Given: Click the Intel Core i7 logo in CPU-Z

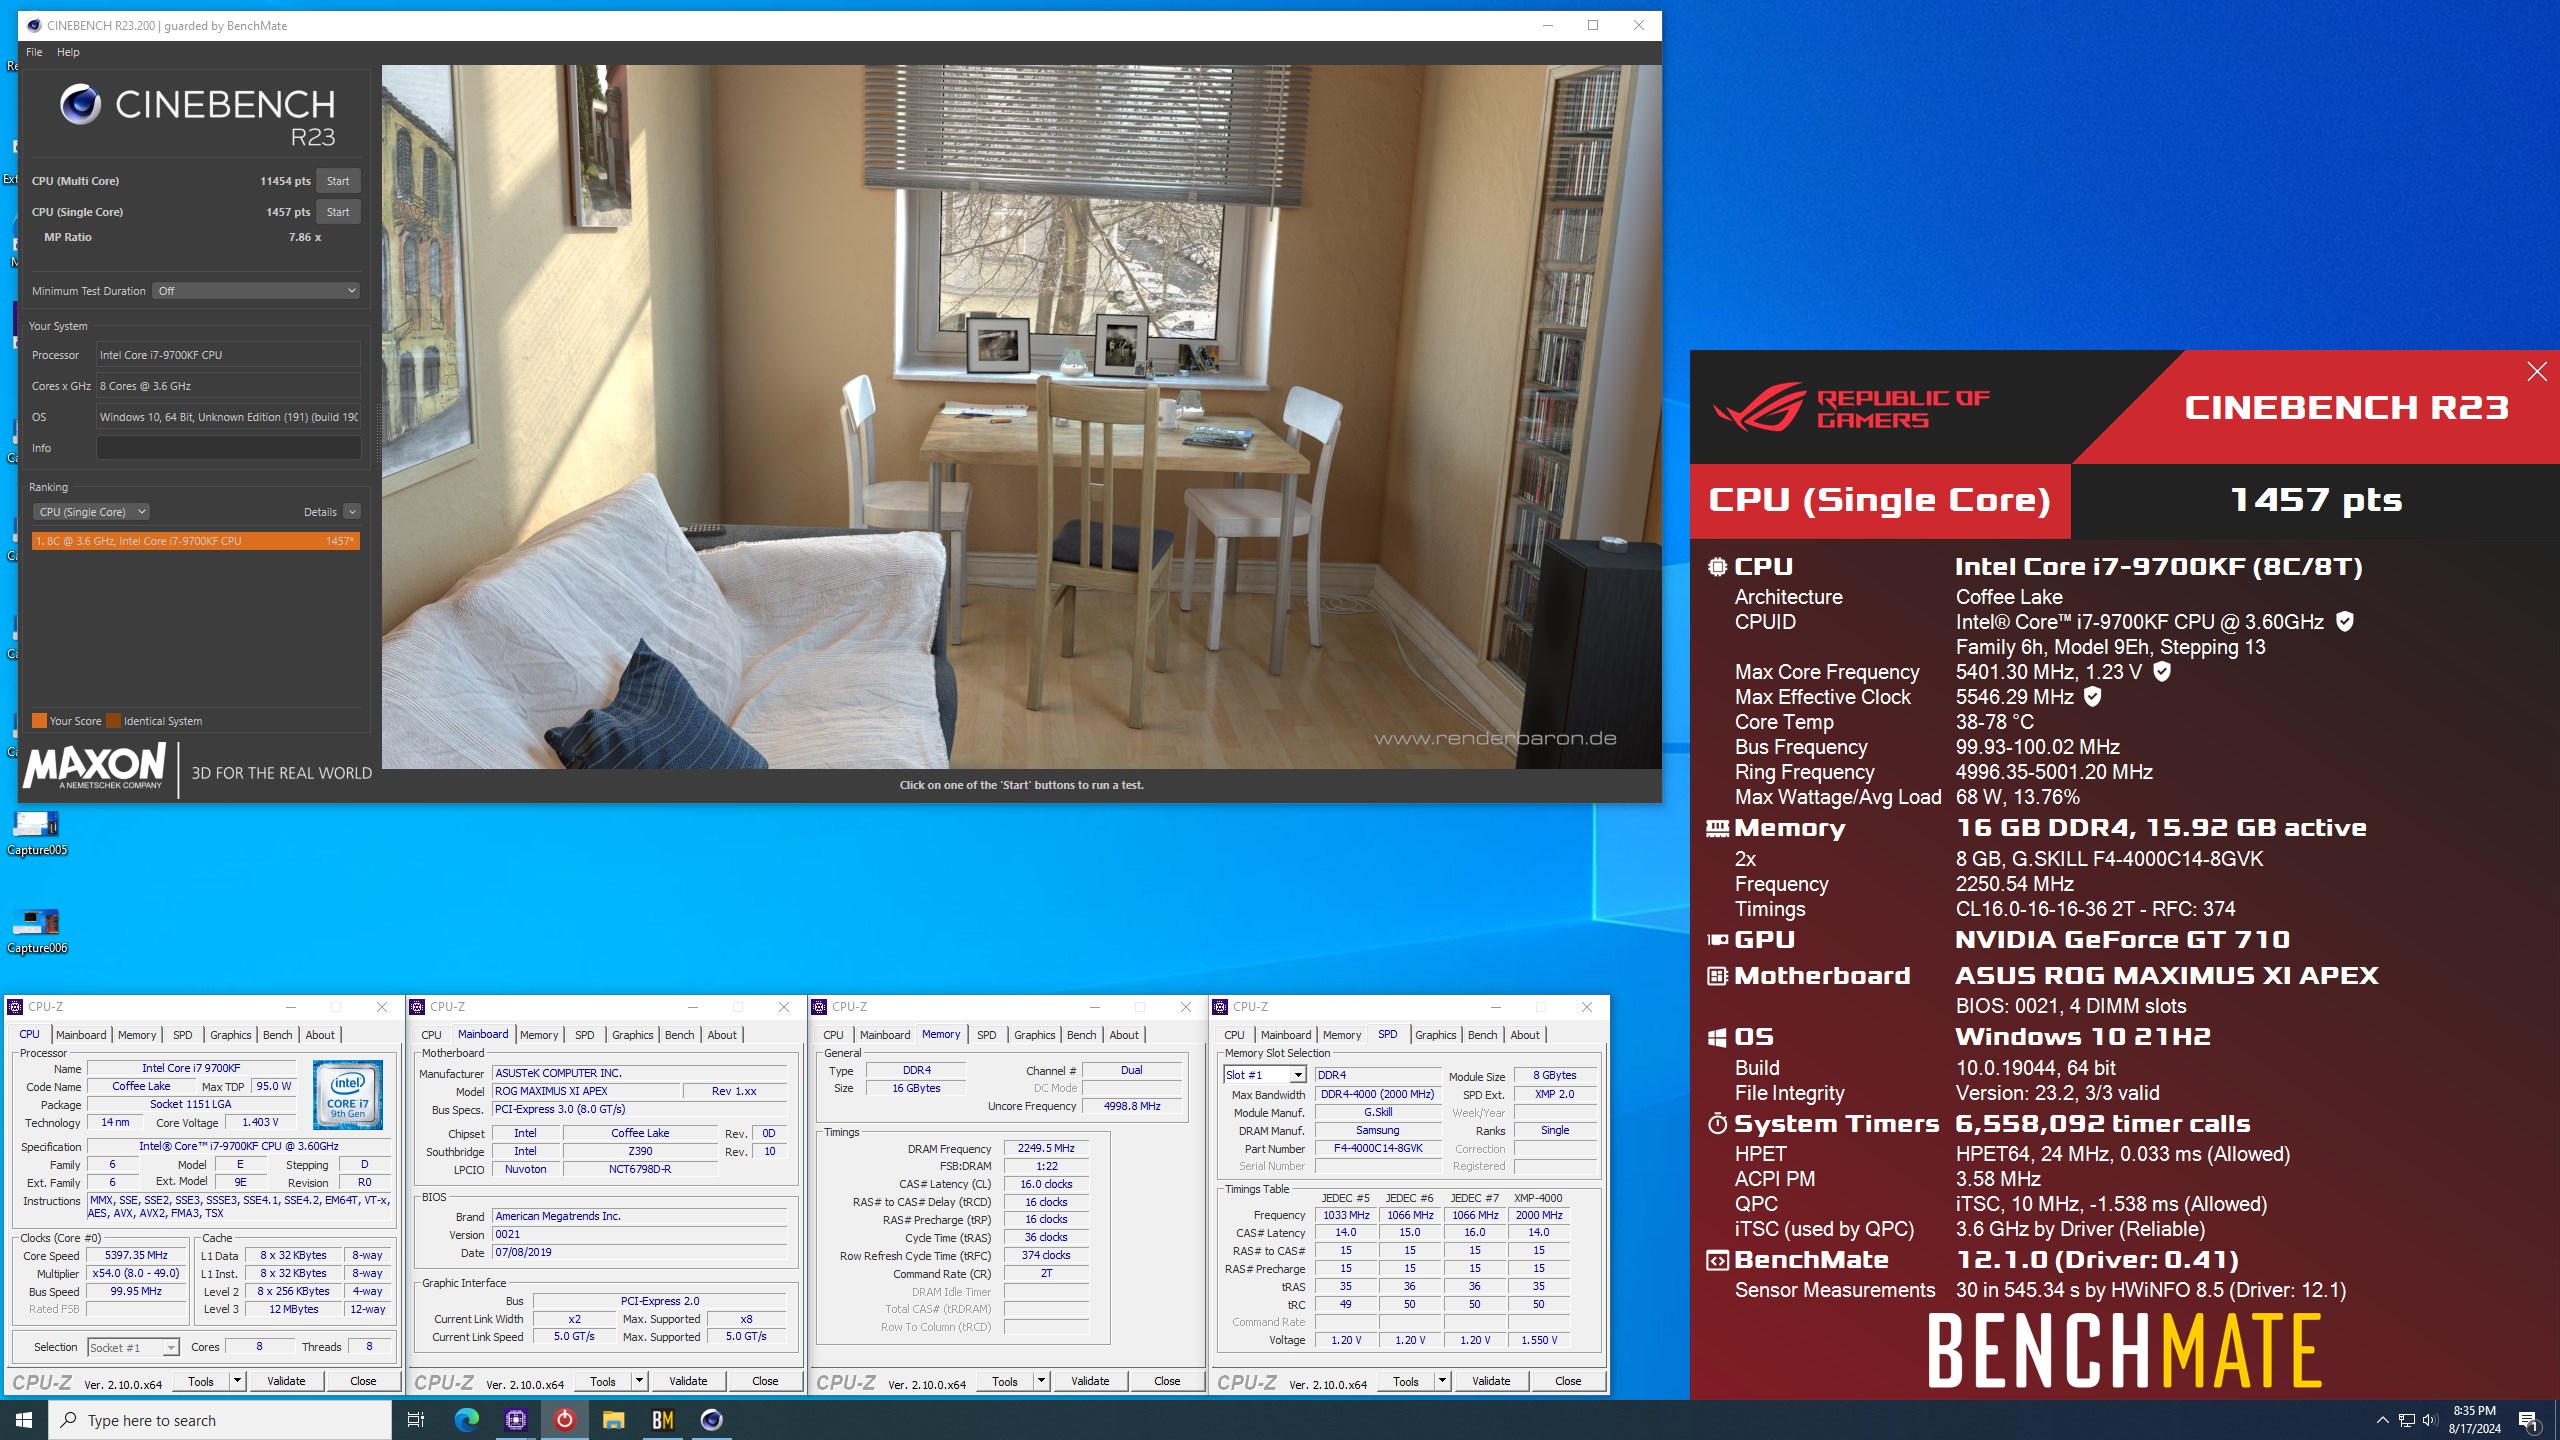Looking at the screenshot, I should point(347,1095).
